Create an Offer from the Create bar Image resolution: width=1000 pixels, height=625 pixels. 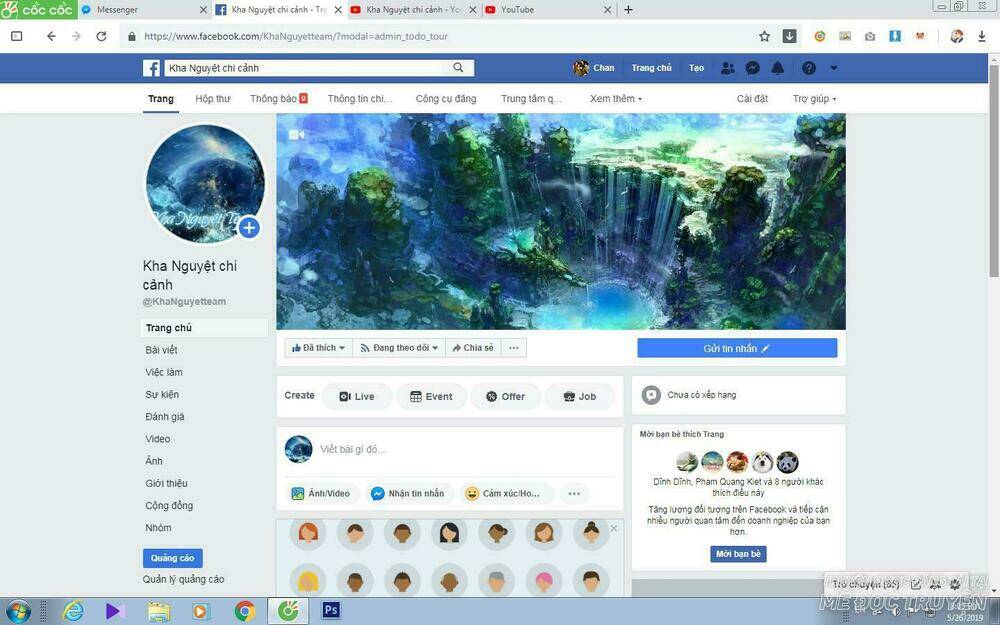[506, 395]
